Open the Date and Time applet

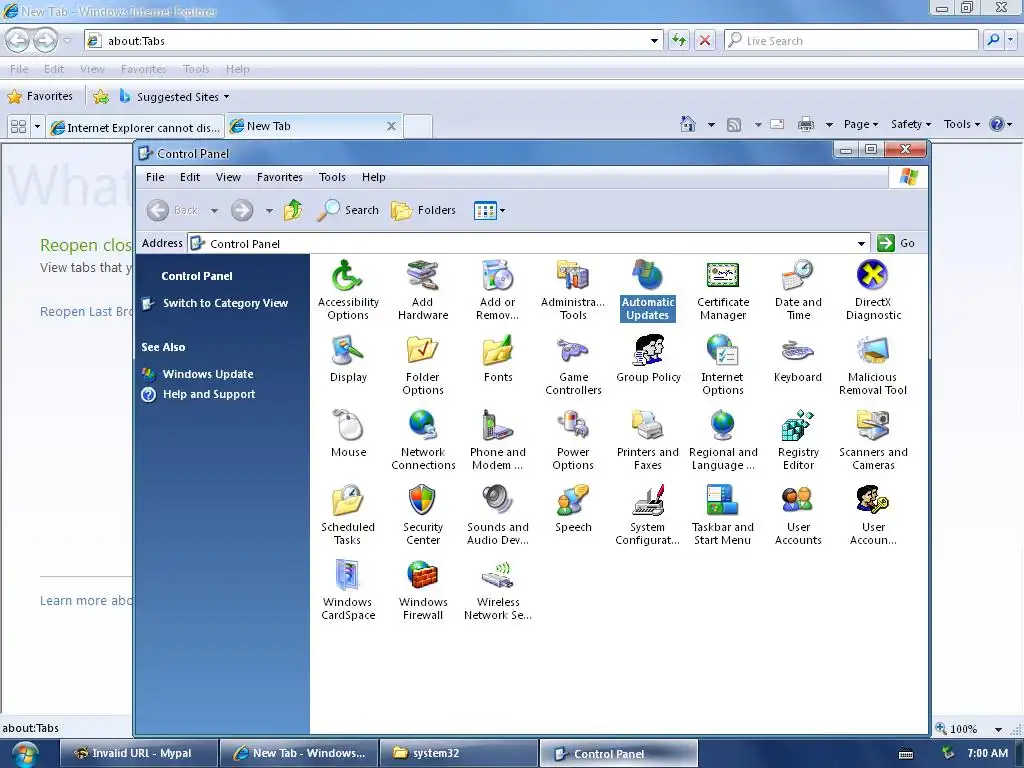click(x=798, y=290)
